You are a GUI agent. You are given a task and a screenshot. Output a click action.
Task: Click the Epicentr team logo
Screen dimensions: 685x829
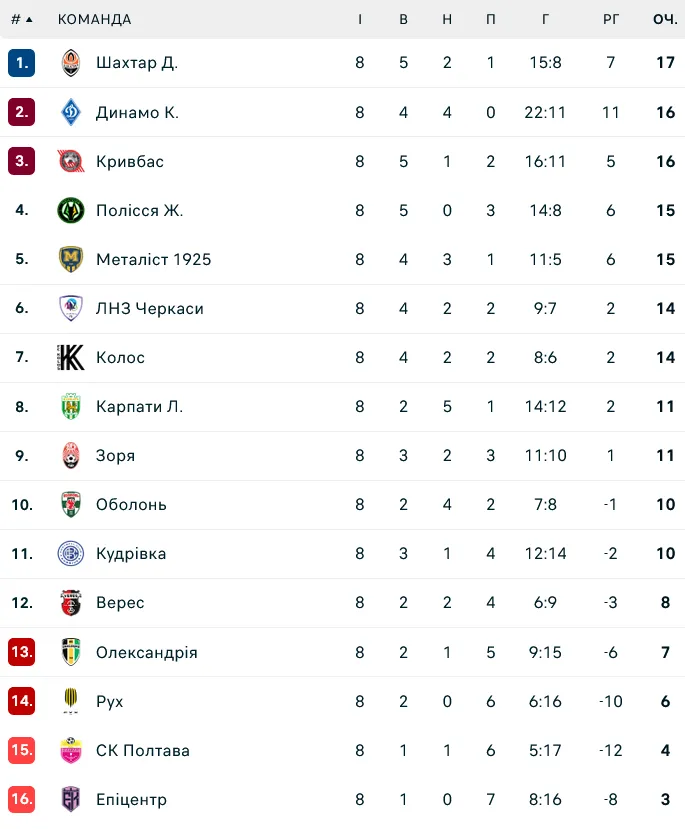[71, 799]
